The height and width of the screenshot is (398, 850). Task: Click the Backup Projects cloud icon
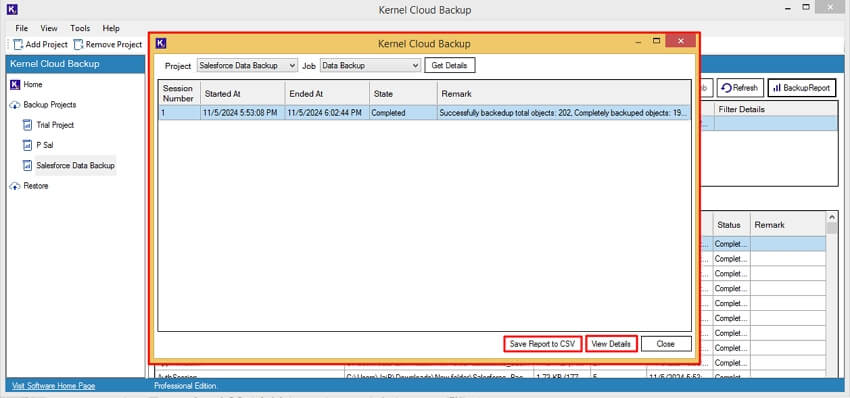(15, 105)
